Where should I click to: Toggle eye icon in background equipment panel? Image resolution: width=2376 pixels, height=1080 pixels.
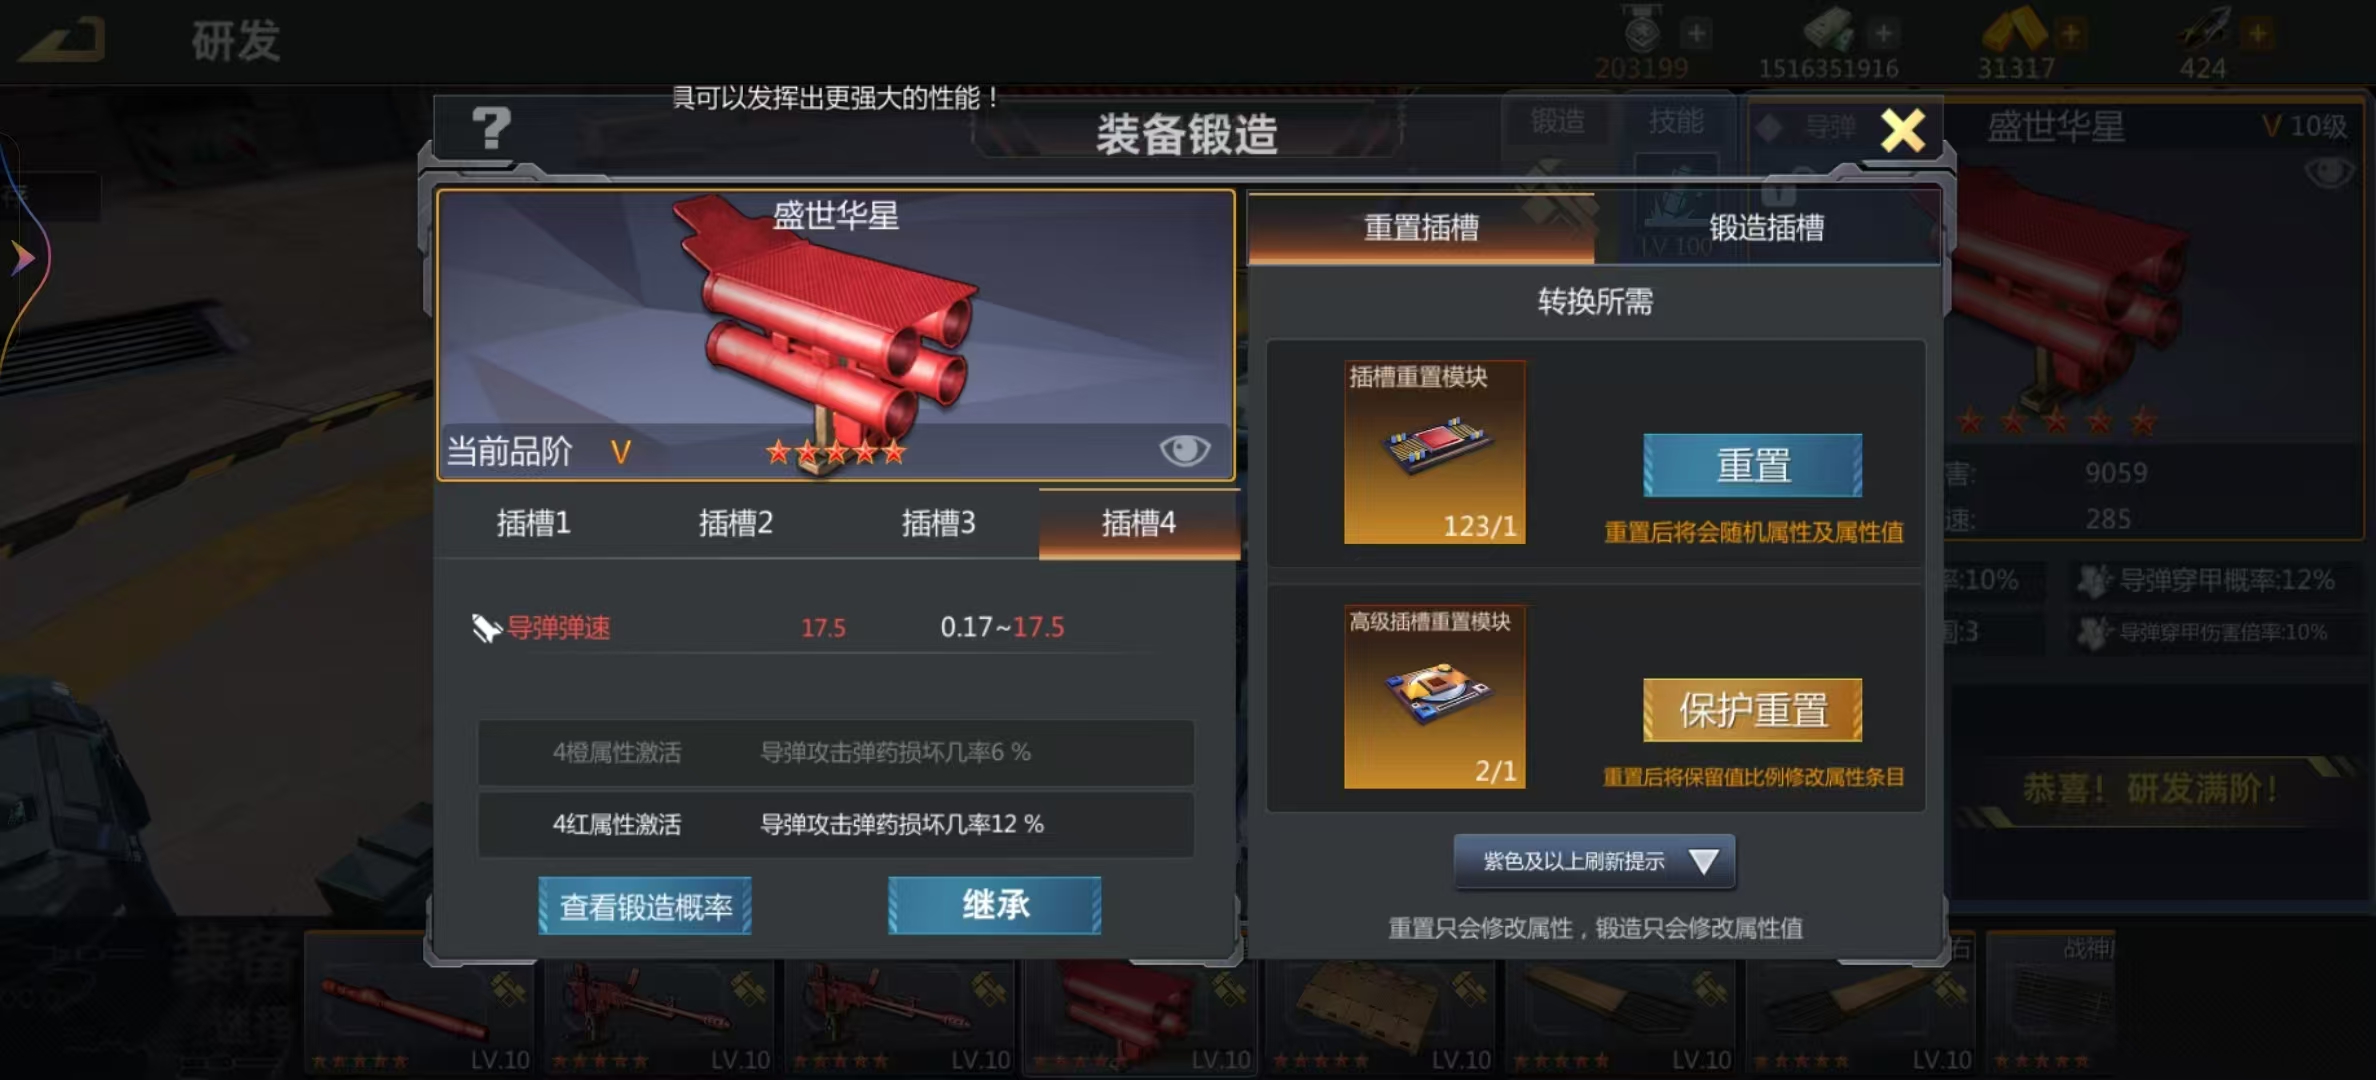click(x=2328, y=172)
